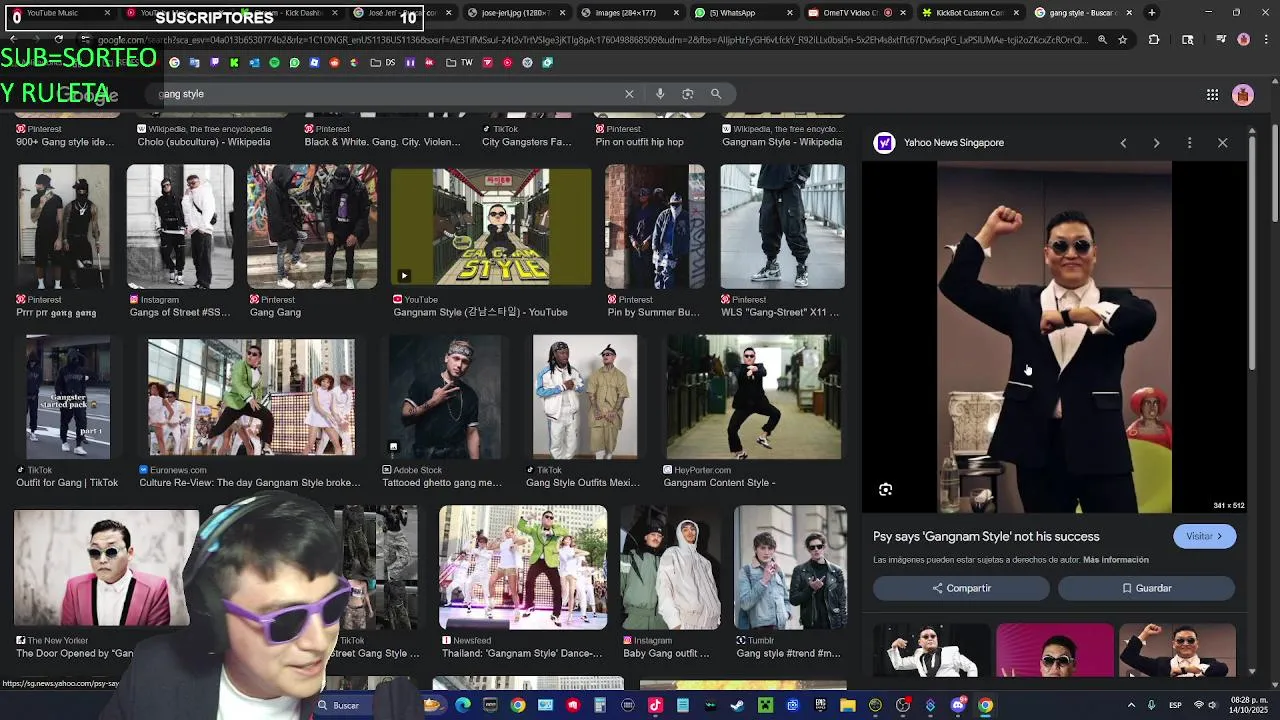Open the Yahoo News Singapore source link

954,143
